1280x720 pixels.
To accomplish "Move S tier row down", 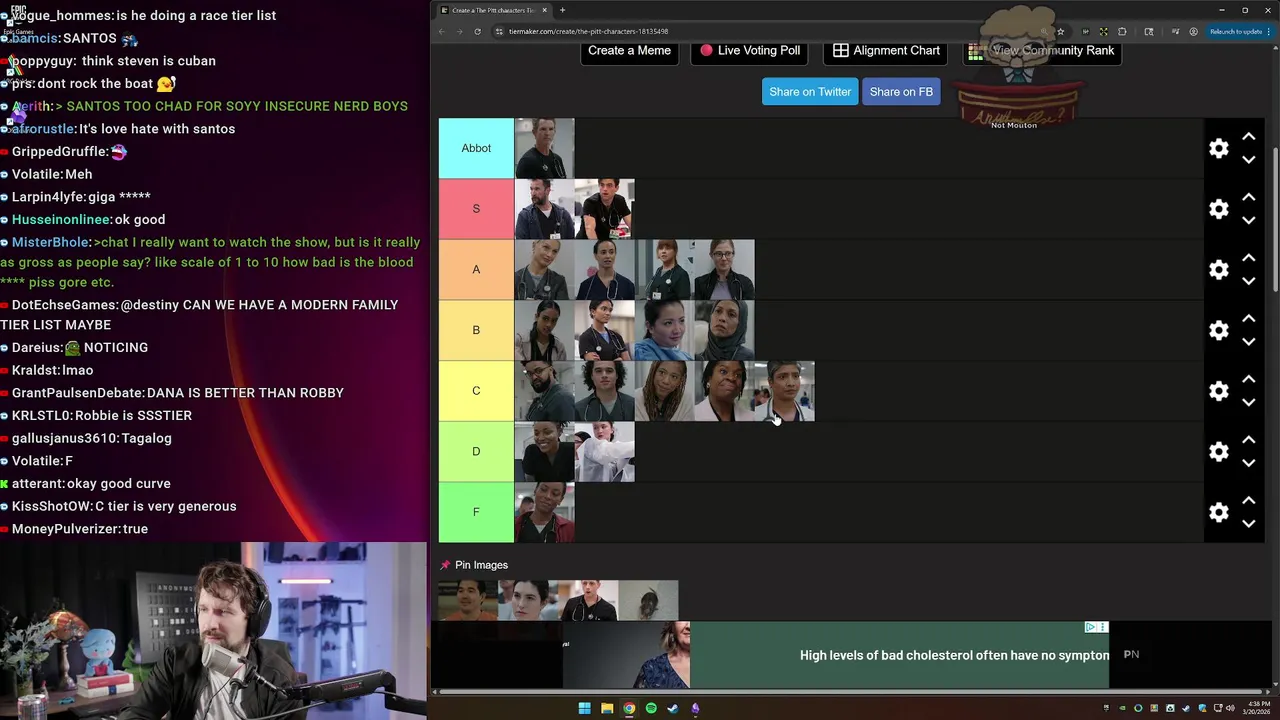I will (1248, 221).
